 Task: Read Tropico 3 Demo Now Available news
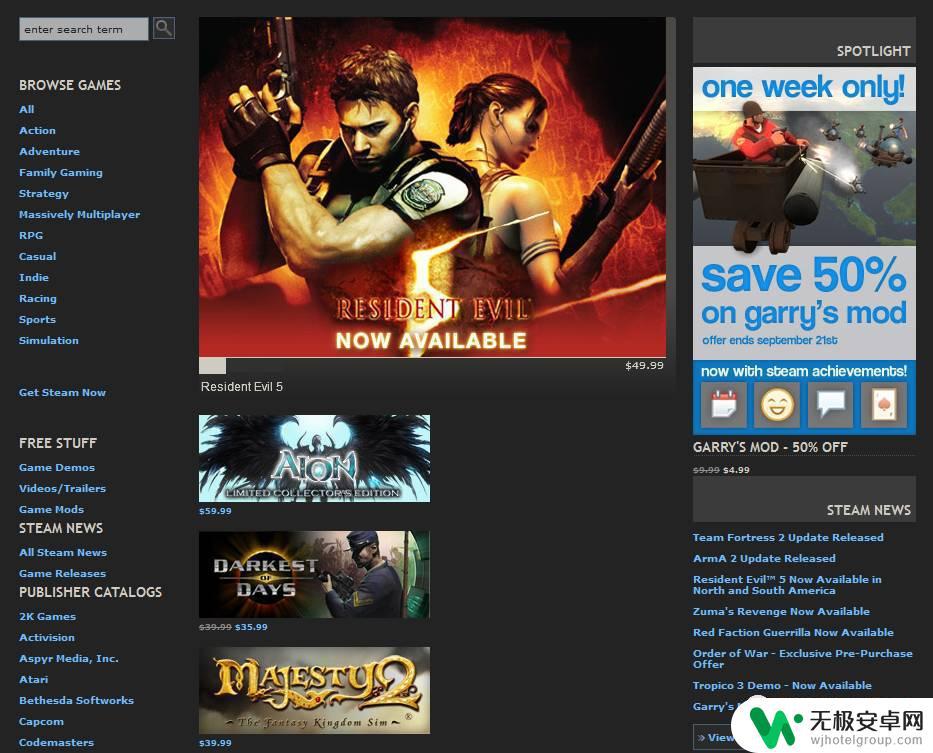pyautogui.click(x=782, y=685)
